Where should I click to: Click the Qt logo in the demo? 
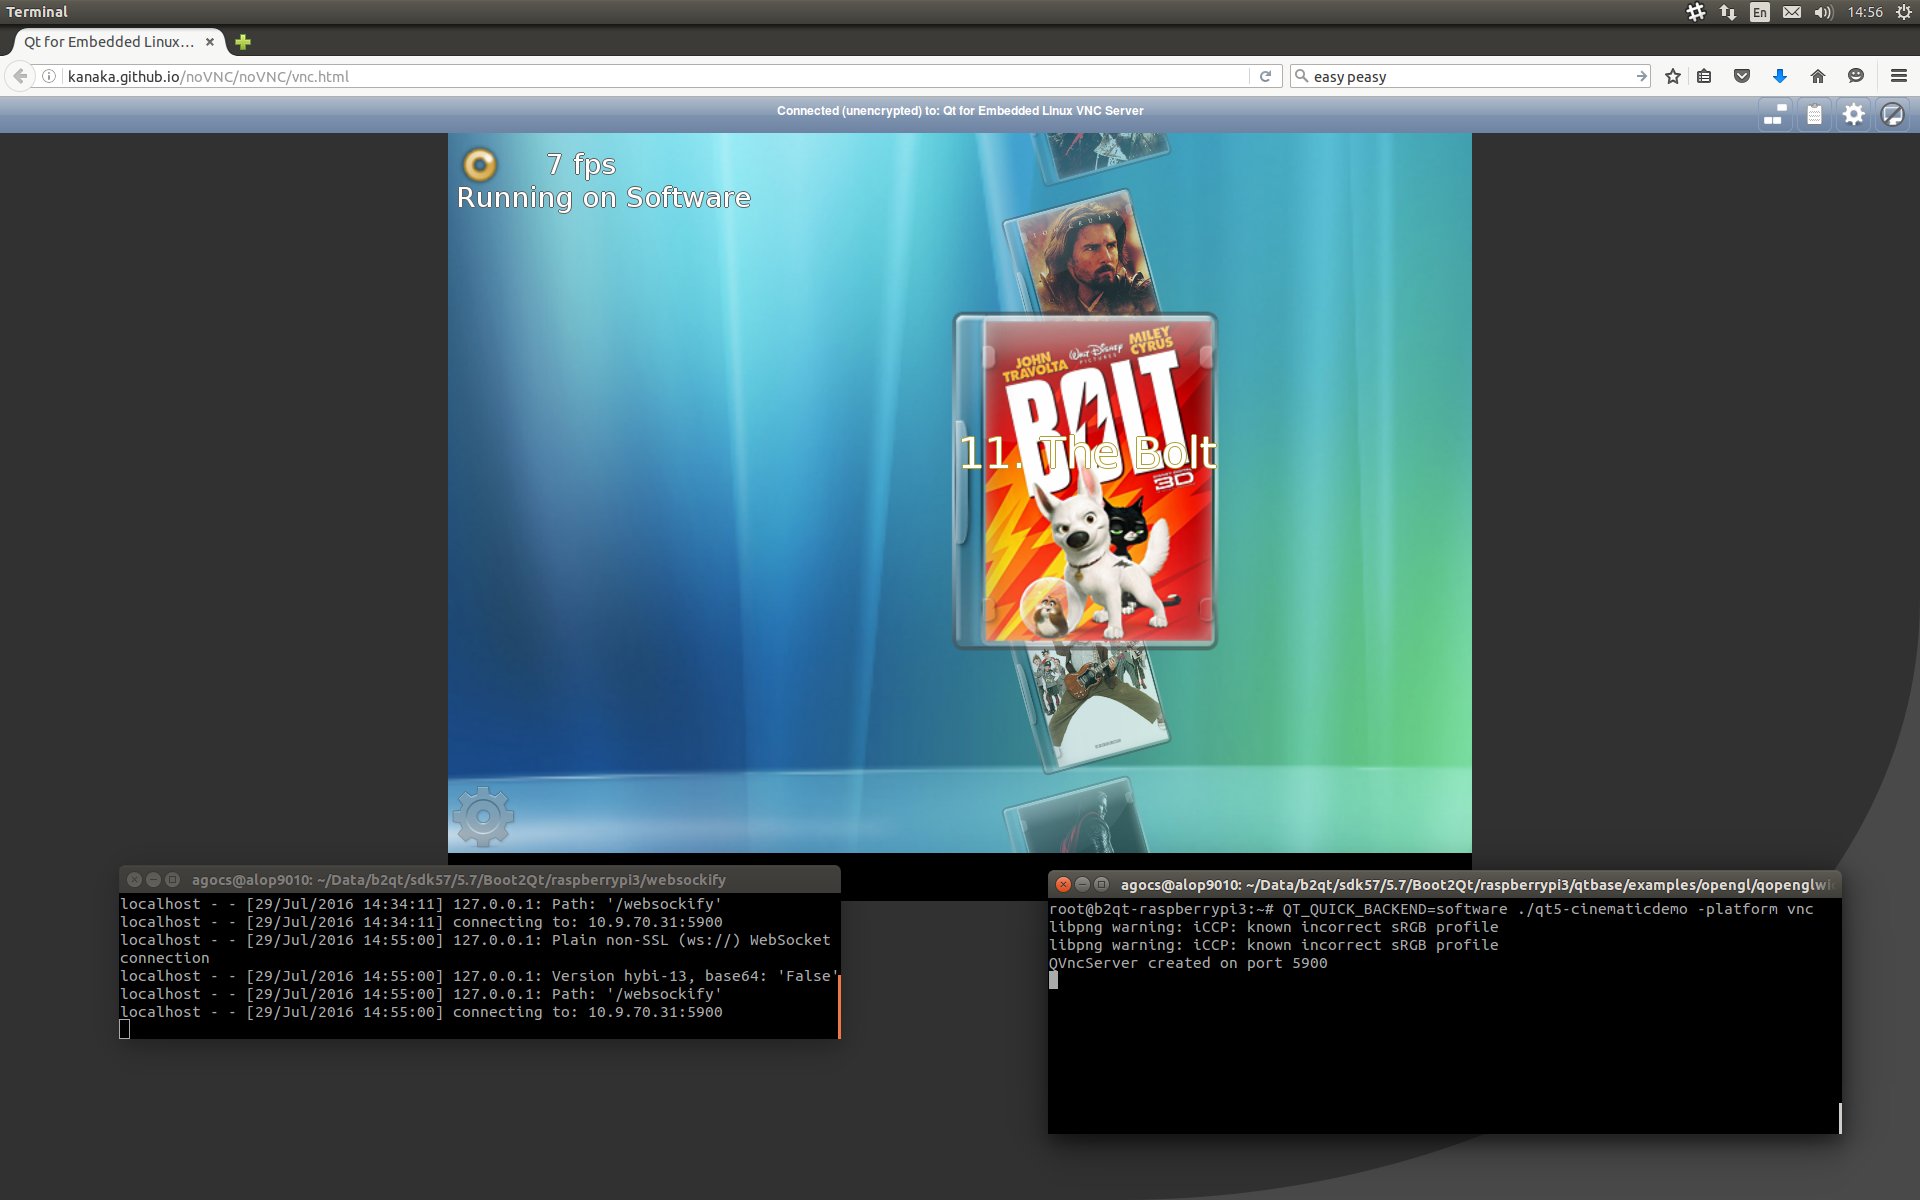pyautogui.click(x=480, y=164)
